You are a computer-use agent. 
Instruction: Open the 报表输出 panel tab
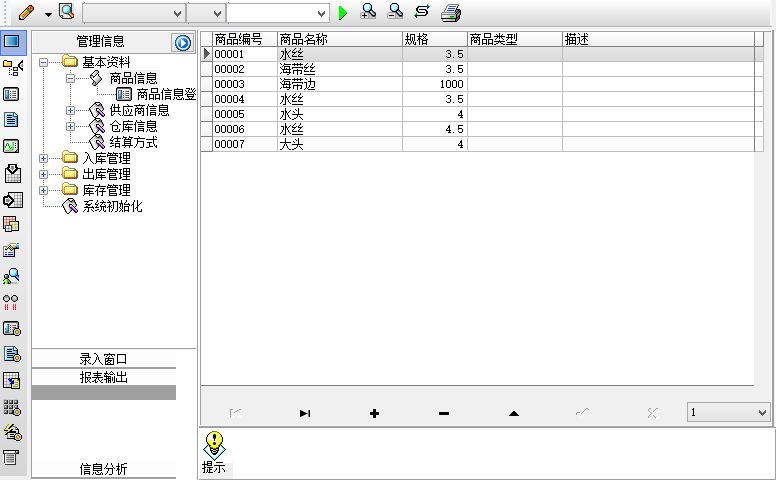click(103, 377)
